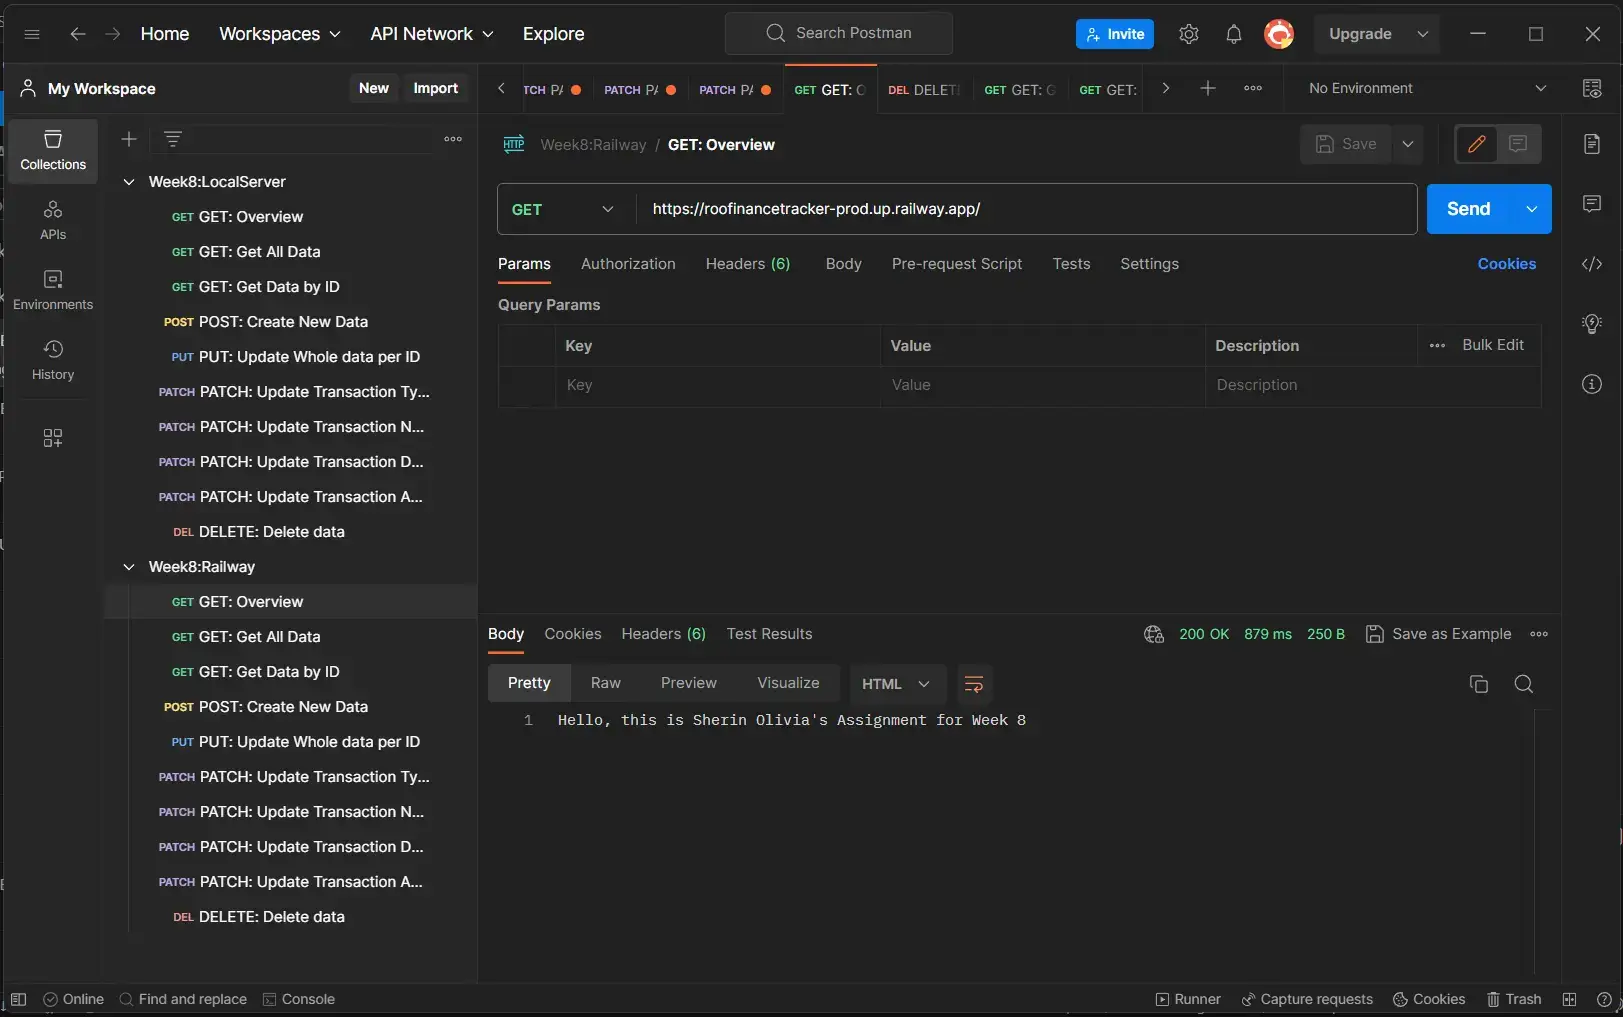Viewport: 1623px width, 1017px height.
Task: Open a new request tab
Action: click(1208, 88)
